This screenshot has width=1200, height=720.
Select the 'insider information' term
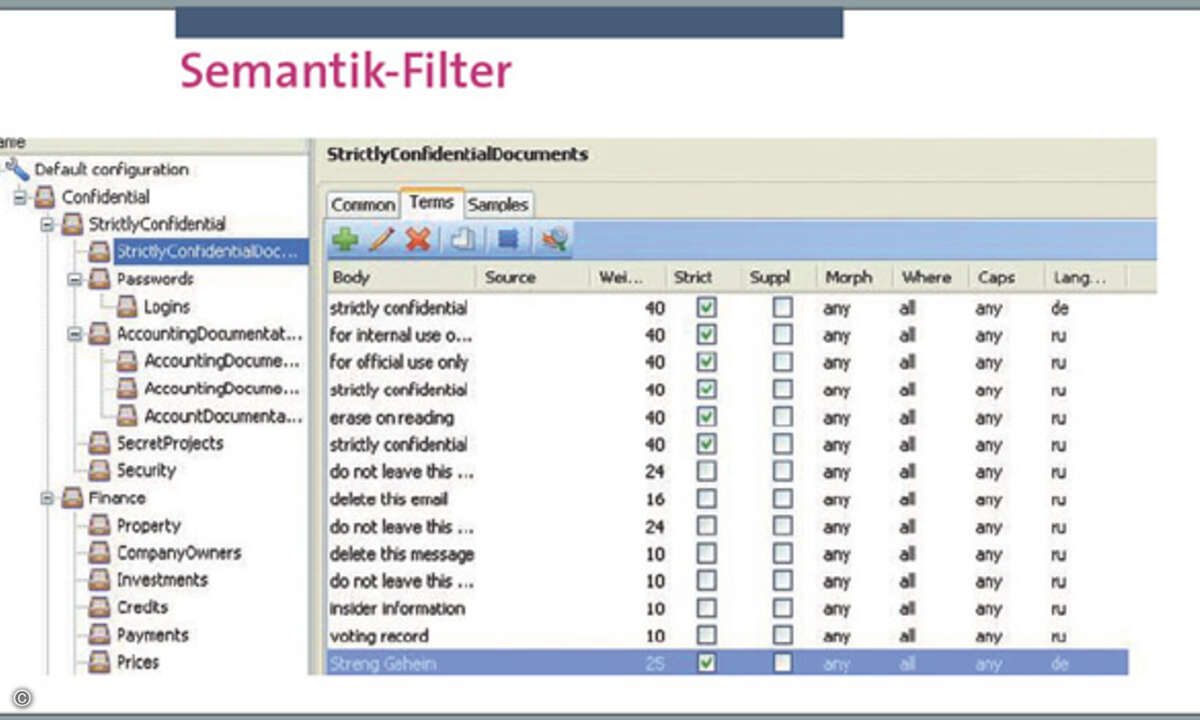[397, 608]
